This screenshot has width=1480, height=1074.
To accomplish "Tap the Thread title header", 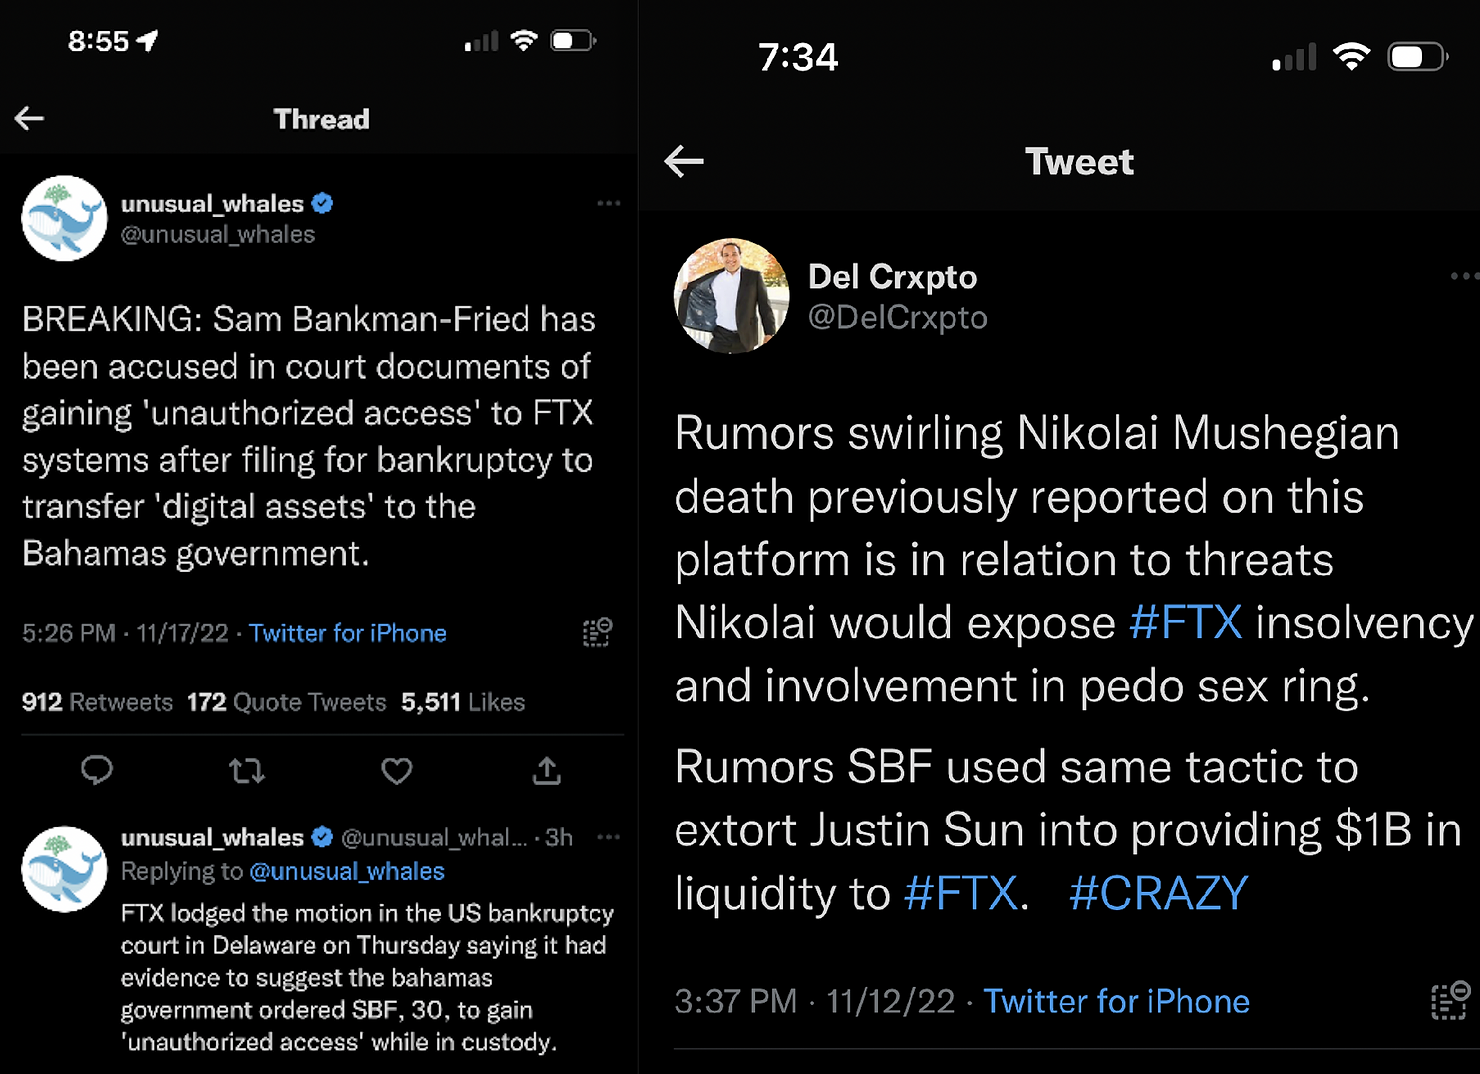I will tap(321, 119).
